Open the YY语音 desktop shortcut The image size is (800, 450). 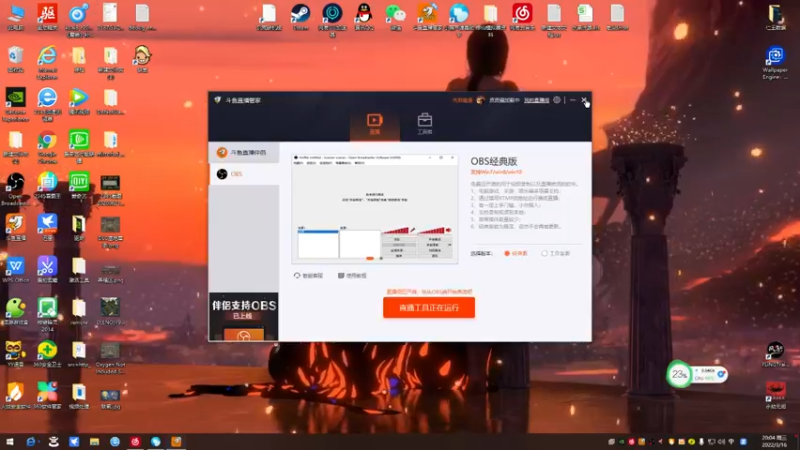(15, 354)
